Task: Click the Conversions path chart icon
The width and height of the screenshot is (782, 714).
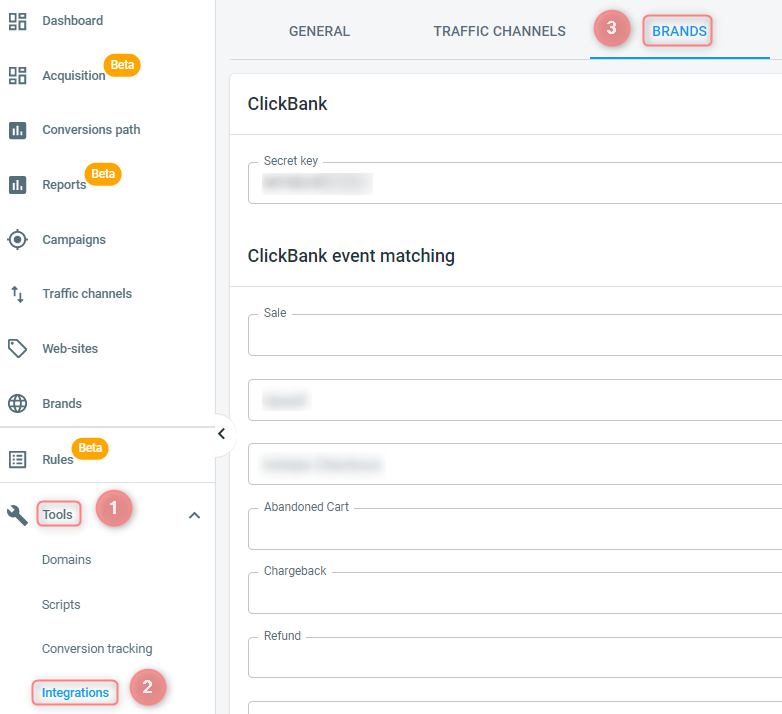Action: [x=17, y=130]
